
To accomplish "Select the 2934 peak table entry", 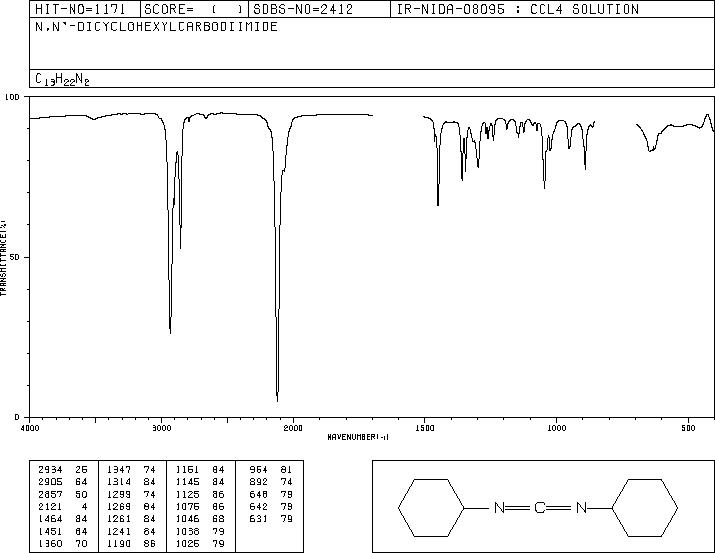I will tap(63, 470).
